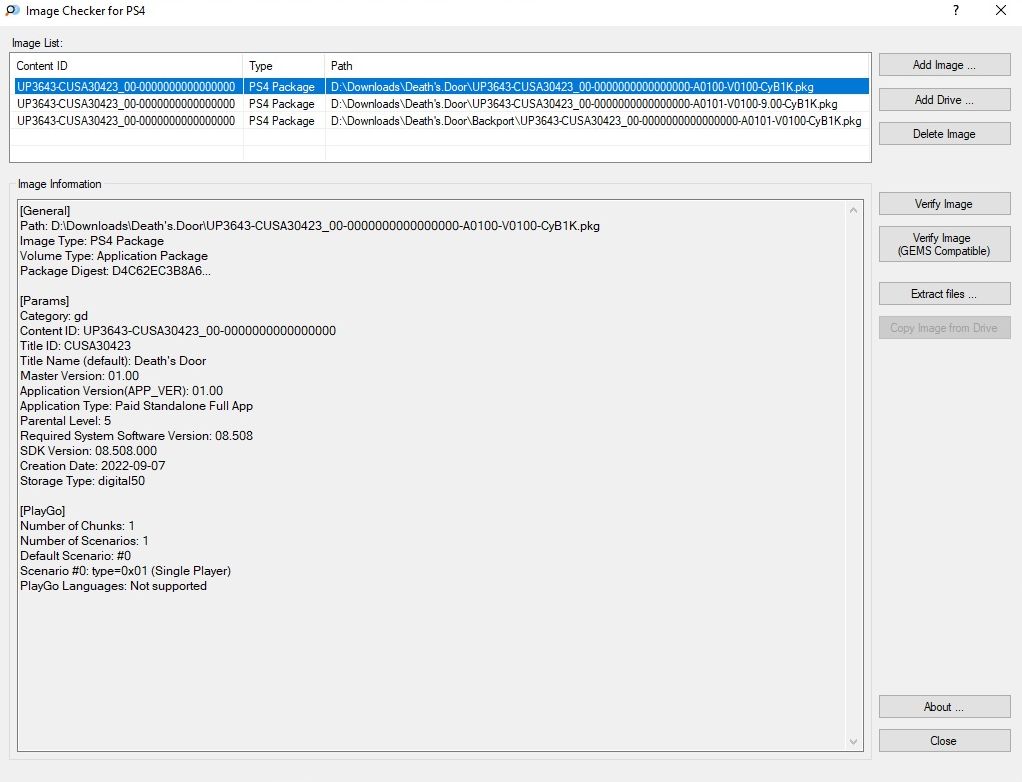Click the Default Scenario: #0 line
Screen dimensions: 1022x782
coord(76,556)
